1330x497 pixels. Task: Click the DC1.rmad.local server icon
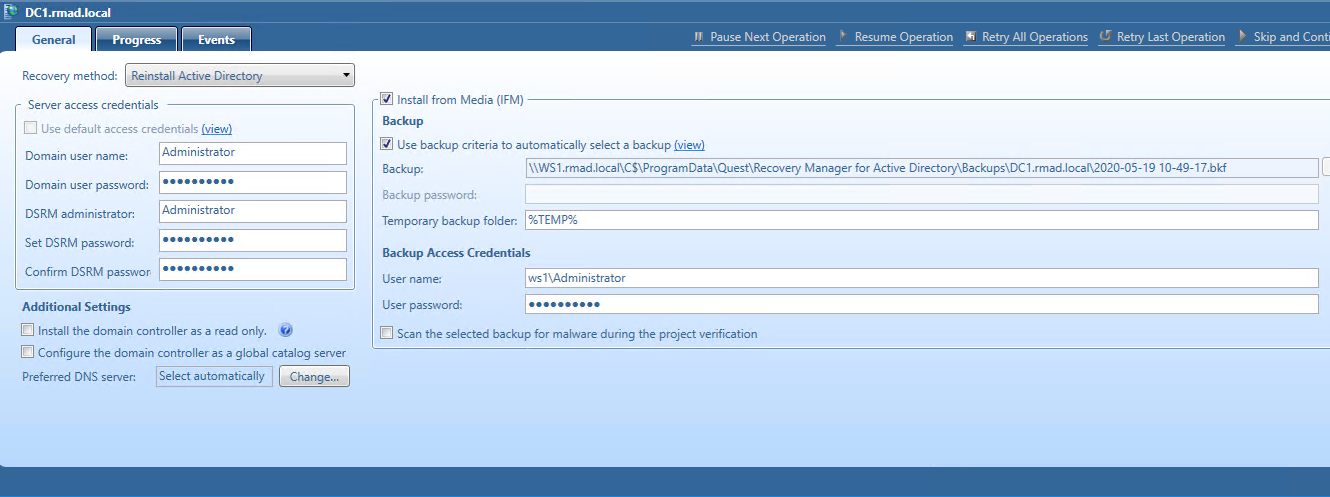coord(11,12)
